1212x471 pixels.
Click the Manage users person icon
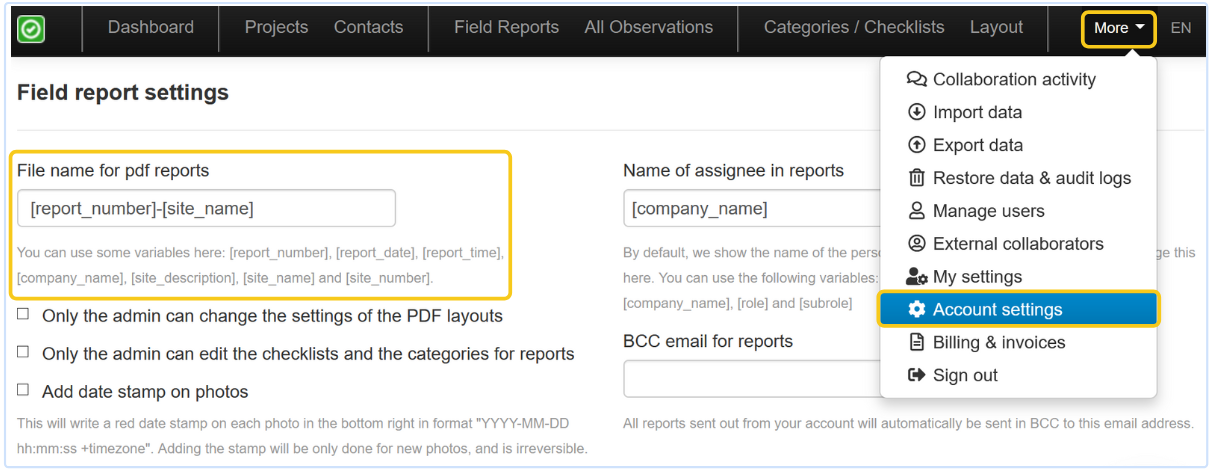[916, 212]
